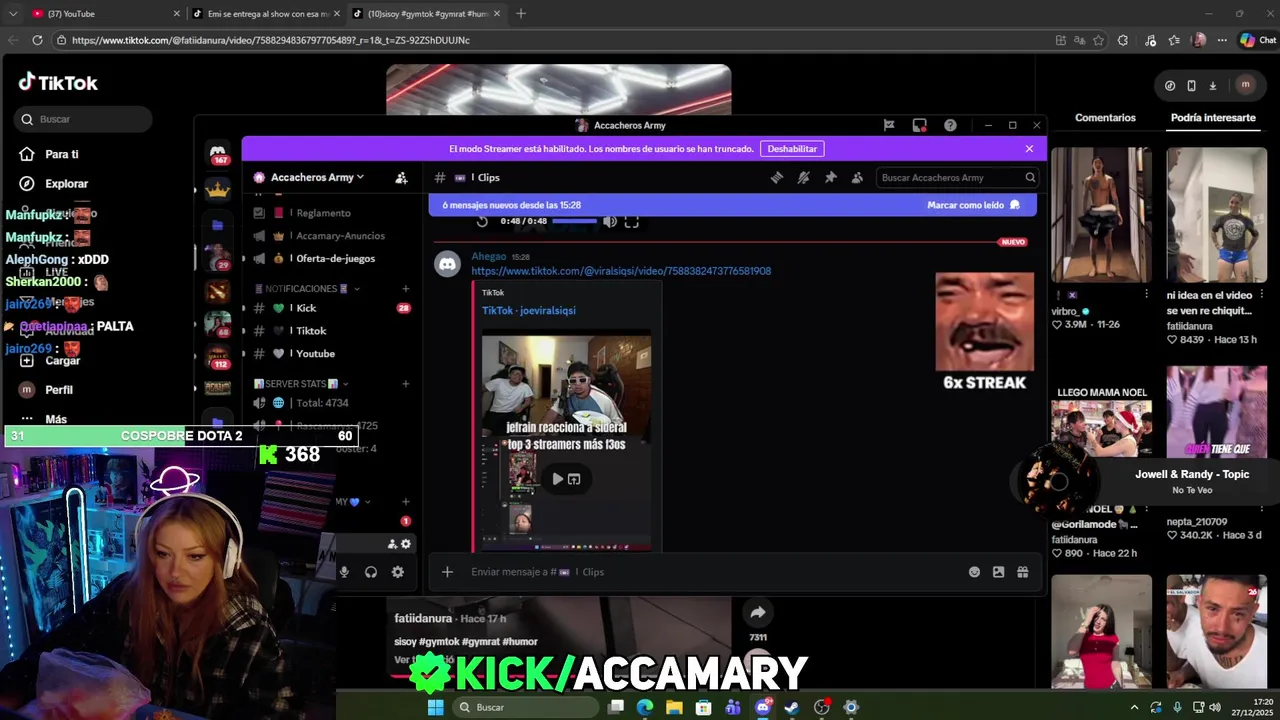Viewport: 1280px width, 720px height.
Task: Click share arrow on TikTok video
Action: [758, 612]
